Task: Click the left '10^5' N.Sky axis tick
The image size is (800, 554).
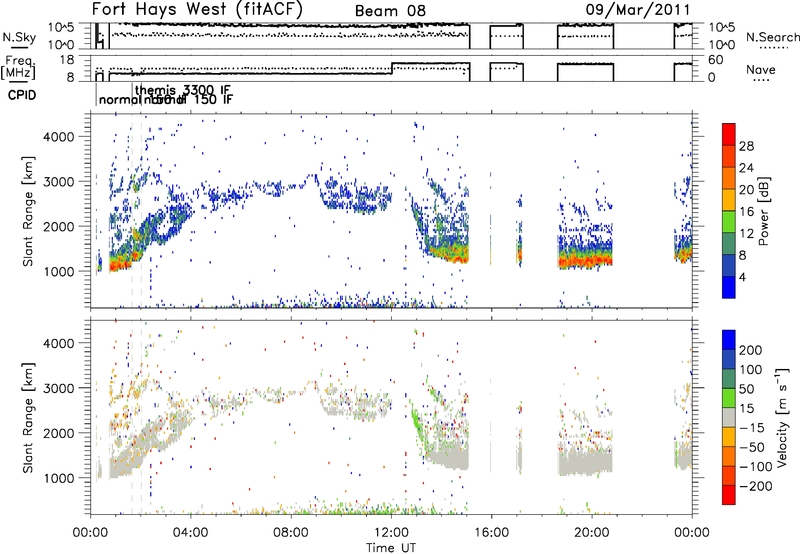Action: tap(62, 28)
